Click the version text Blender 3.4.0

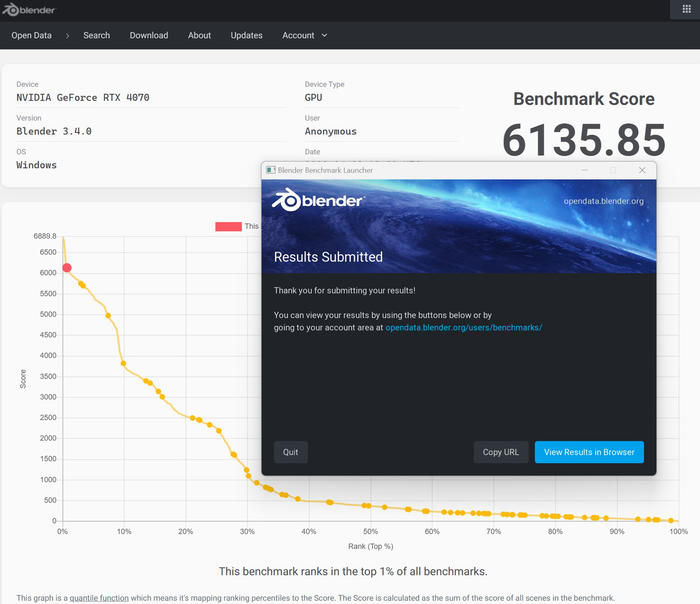click(54, 131)
